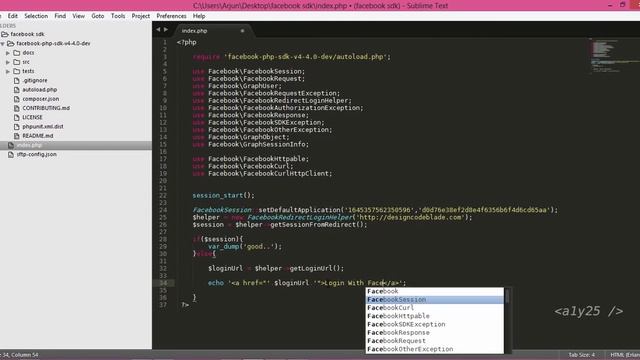Collapse the facebook-php-sdk-v4-4.0-dev folder arrow
The width and height of the screenshot is (640, 360).
coord(2,43)
